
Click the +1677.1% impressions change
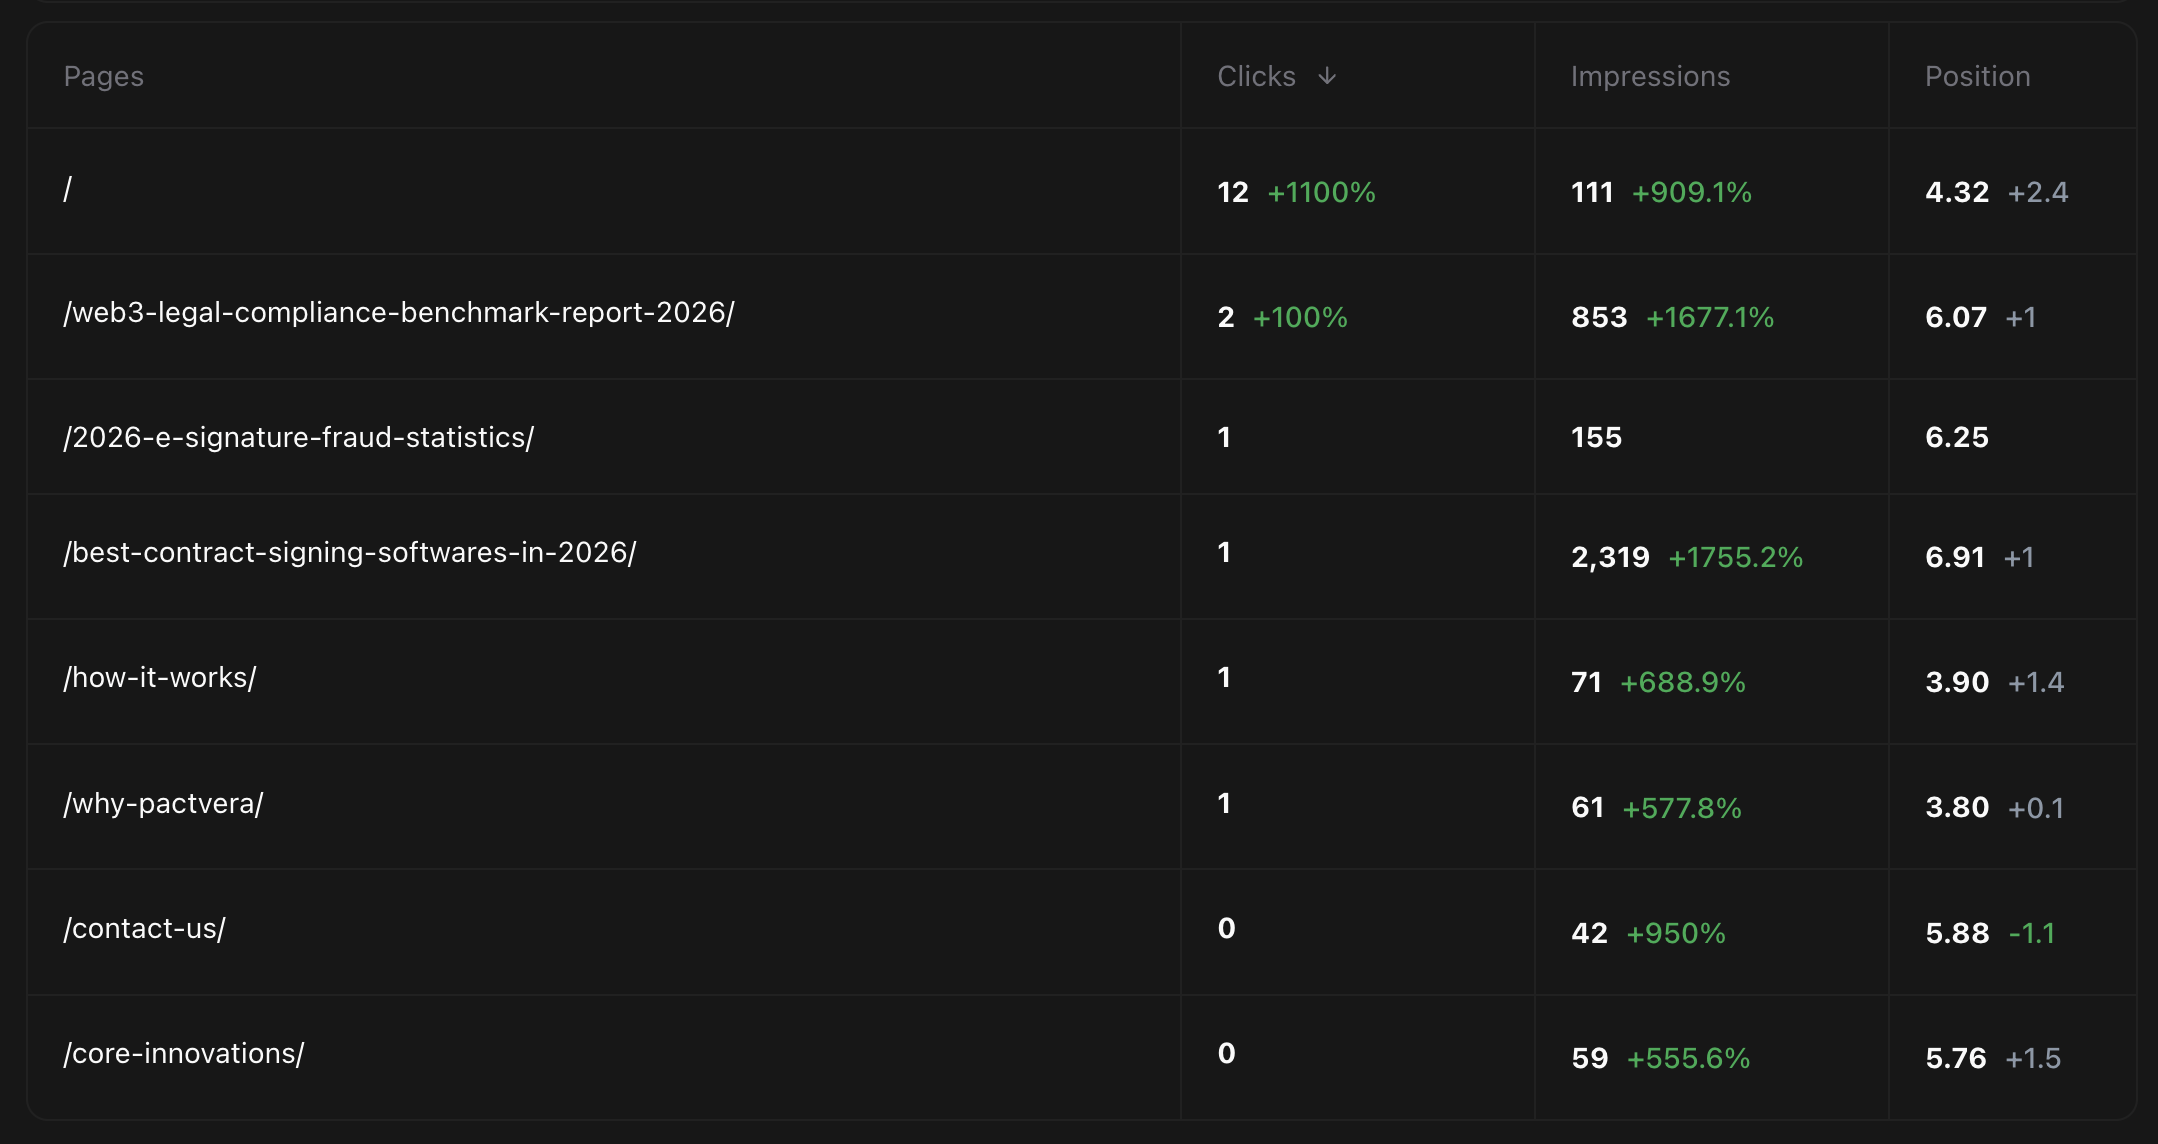(x=1710, y=317)
